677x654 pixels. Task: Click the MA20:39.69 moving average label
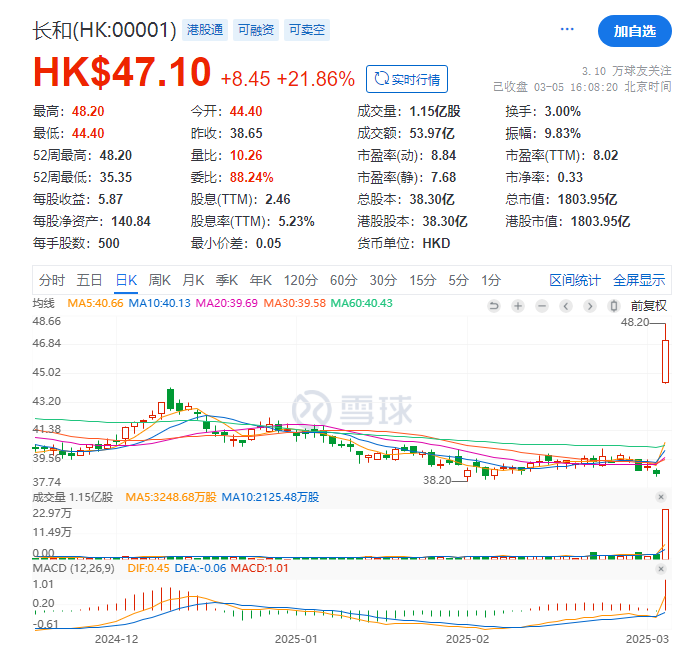[x=227, y=303]
